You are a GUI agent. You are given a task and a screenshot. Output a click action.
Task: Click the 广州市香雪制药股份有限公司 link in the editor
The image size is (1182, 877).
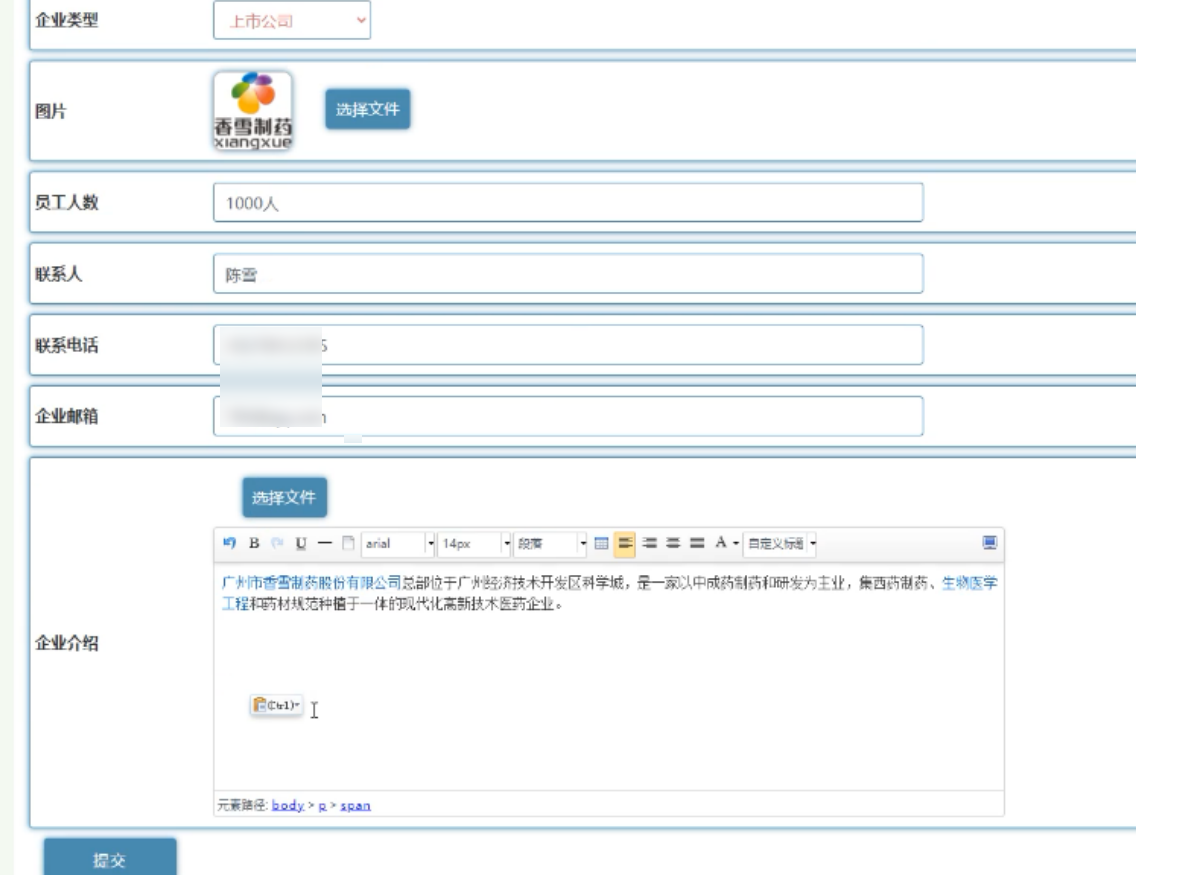pyautogui.click(x=311, y=583)
